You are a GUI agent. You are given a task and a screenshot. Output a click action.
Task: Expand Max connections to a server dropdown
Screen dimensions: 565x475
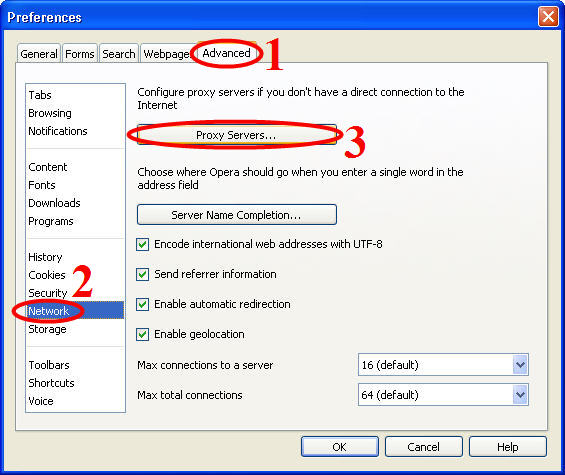pos(443,365)
